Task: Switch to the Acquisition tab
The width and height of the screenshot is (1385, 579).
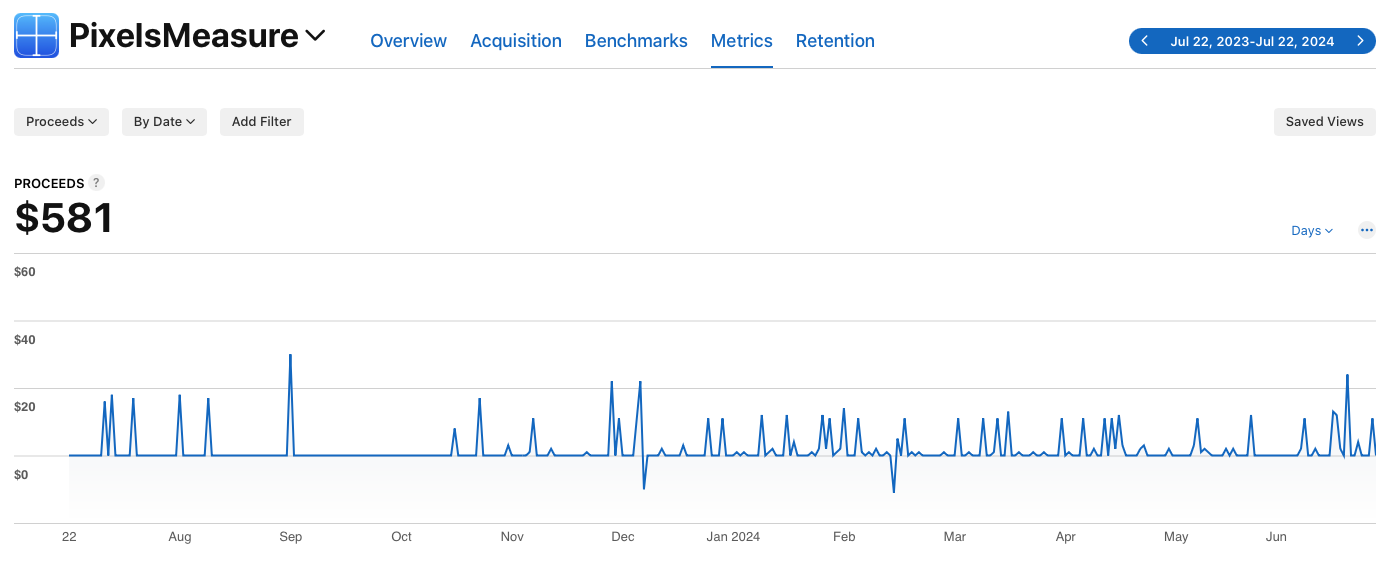Action: (x=516, y=41)
